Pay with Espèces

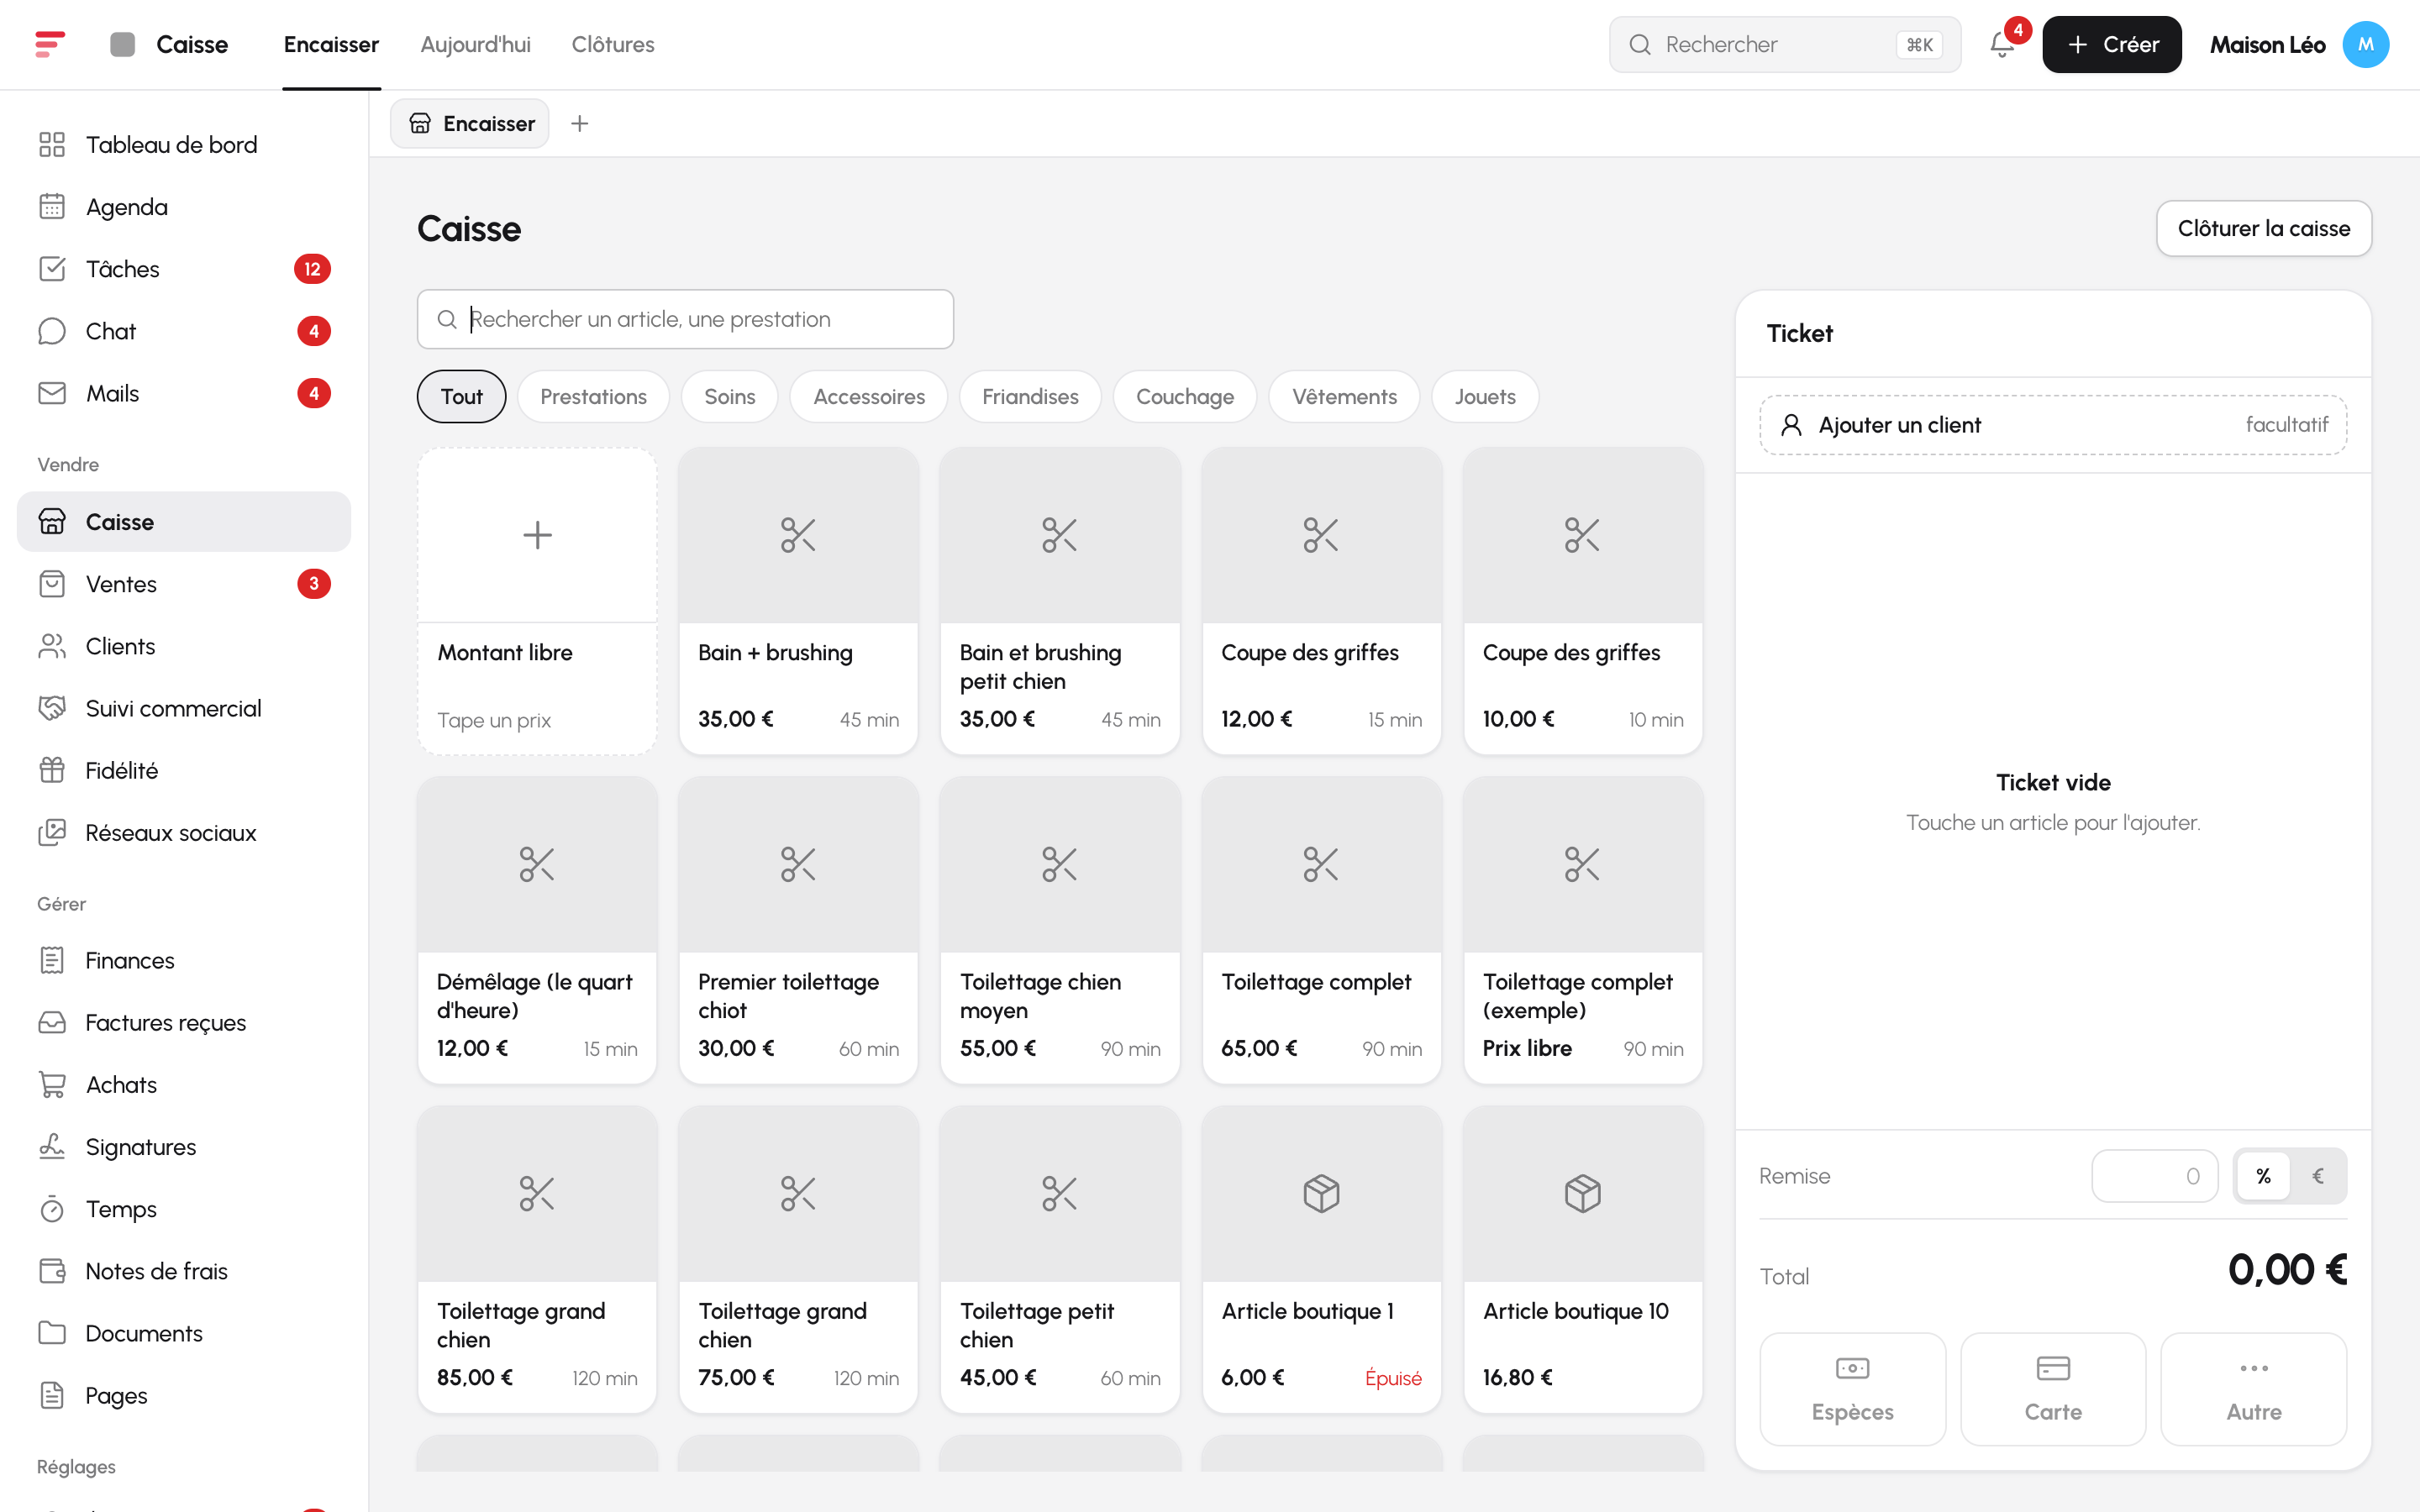[1852, 1388]
